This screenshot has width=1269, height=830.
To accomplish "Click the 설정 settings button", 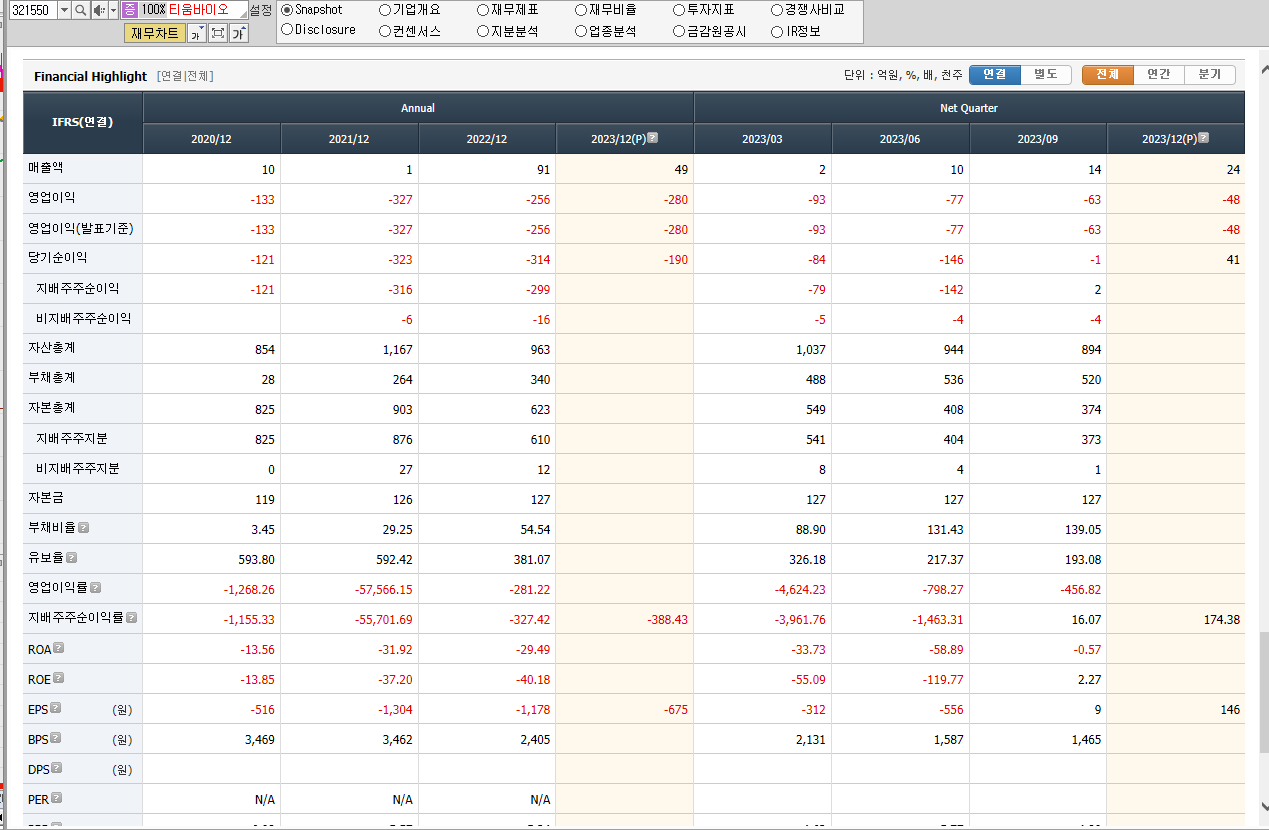I will (x=260, y=10).
